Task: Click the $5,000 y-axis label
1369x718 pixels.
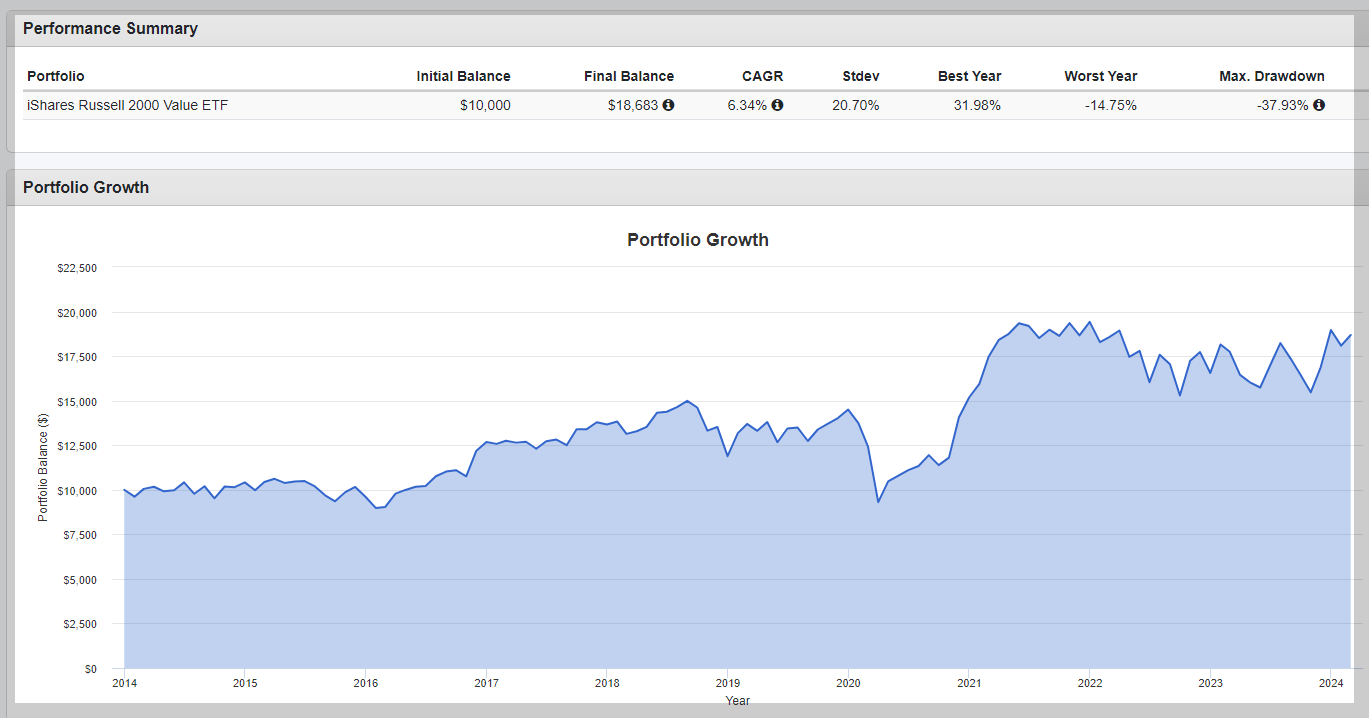Action: pyautogui.click(x=80, y=580)
